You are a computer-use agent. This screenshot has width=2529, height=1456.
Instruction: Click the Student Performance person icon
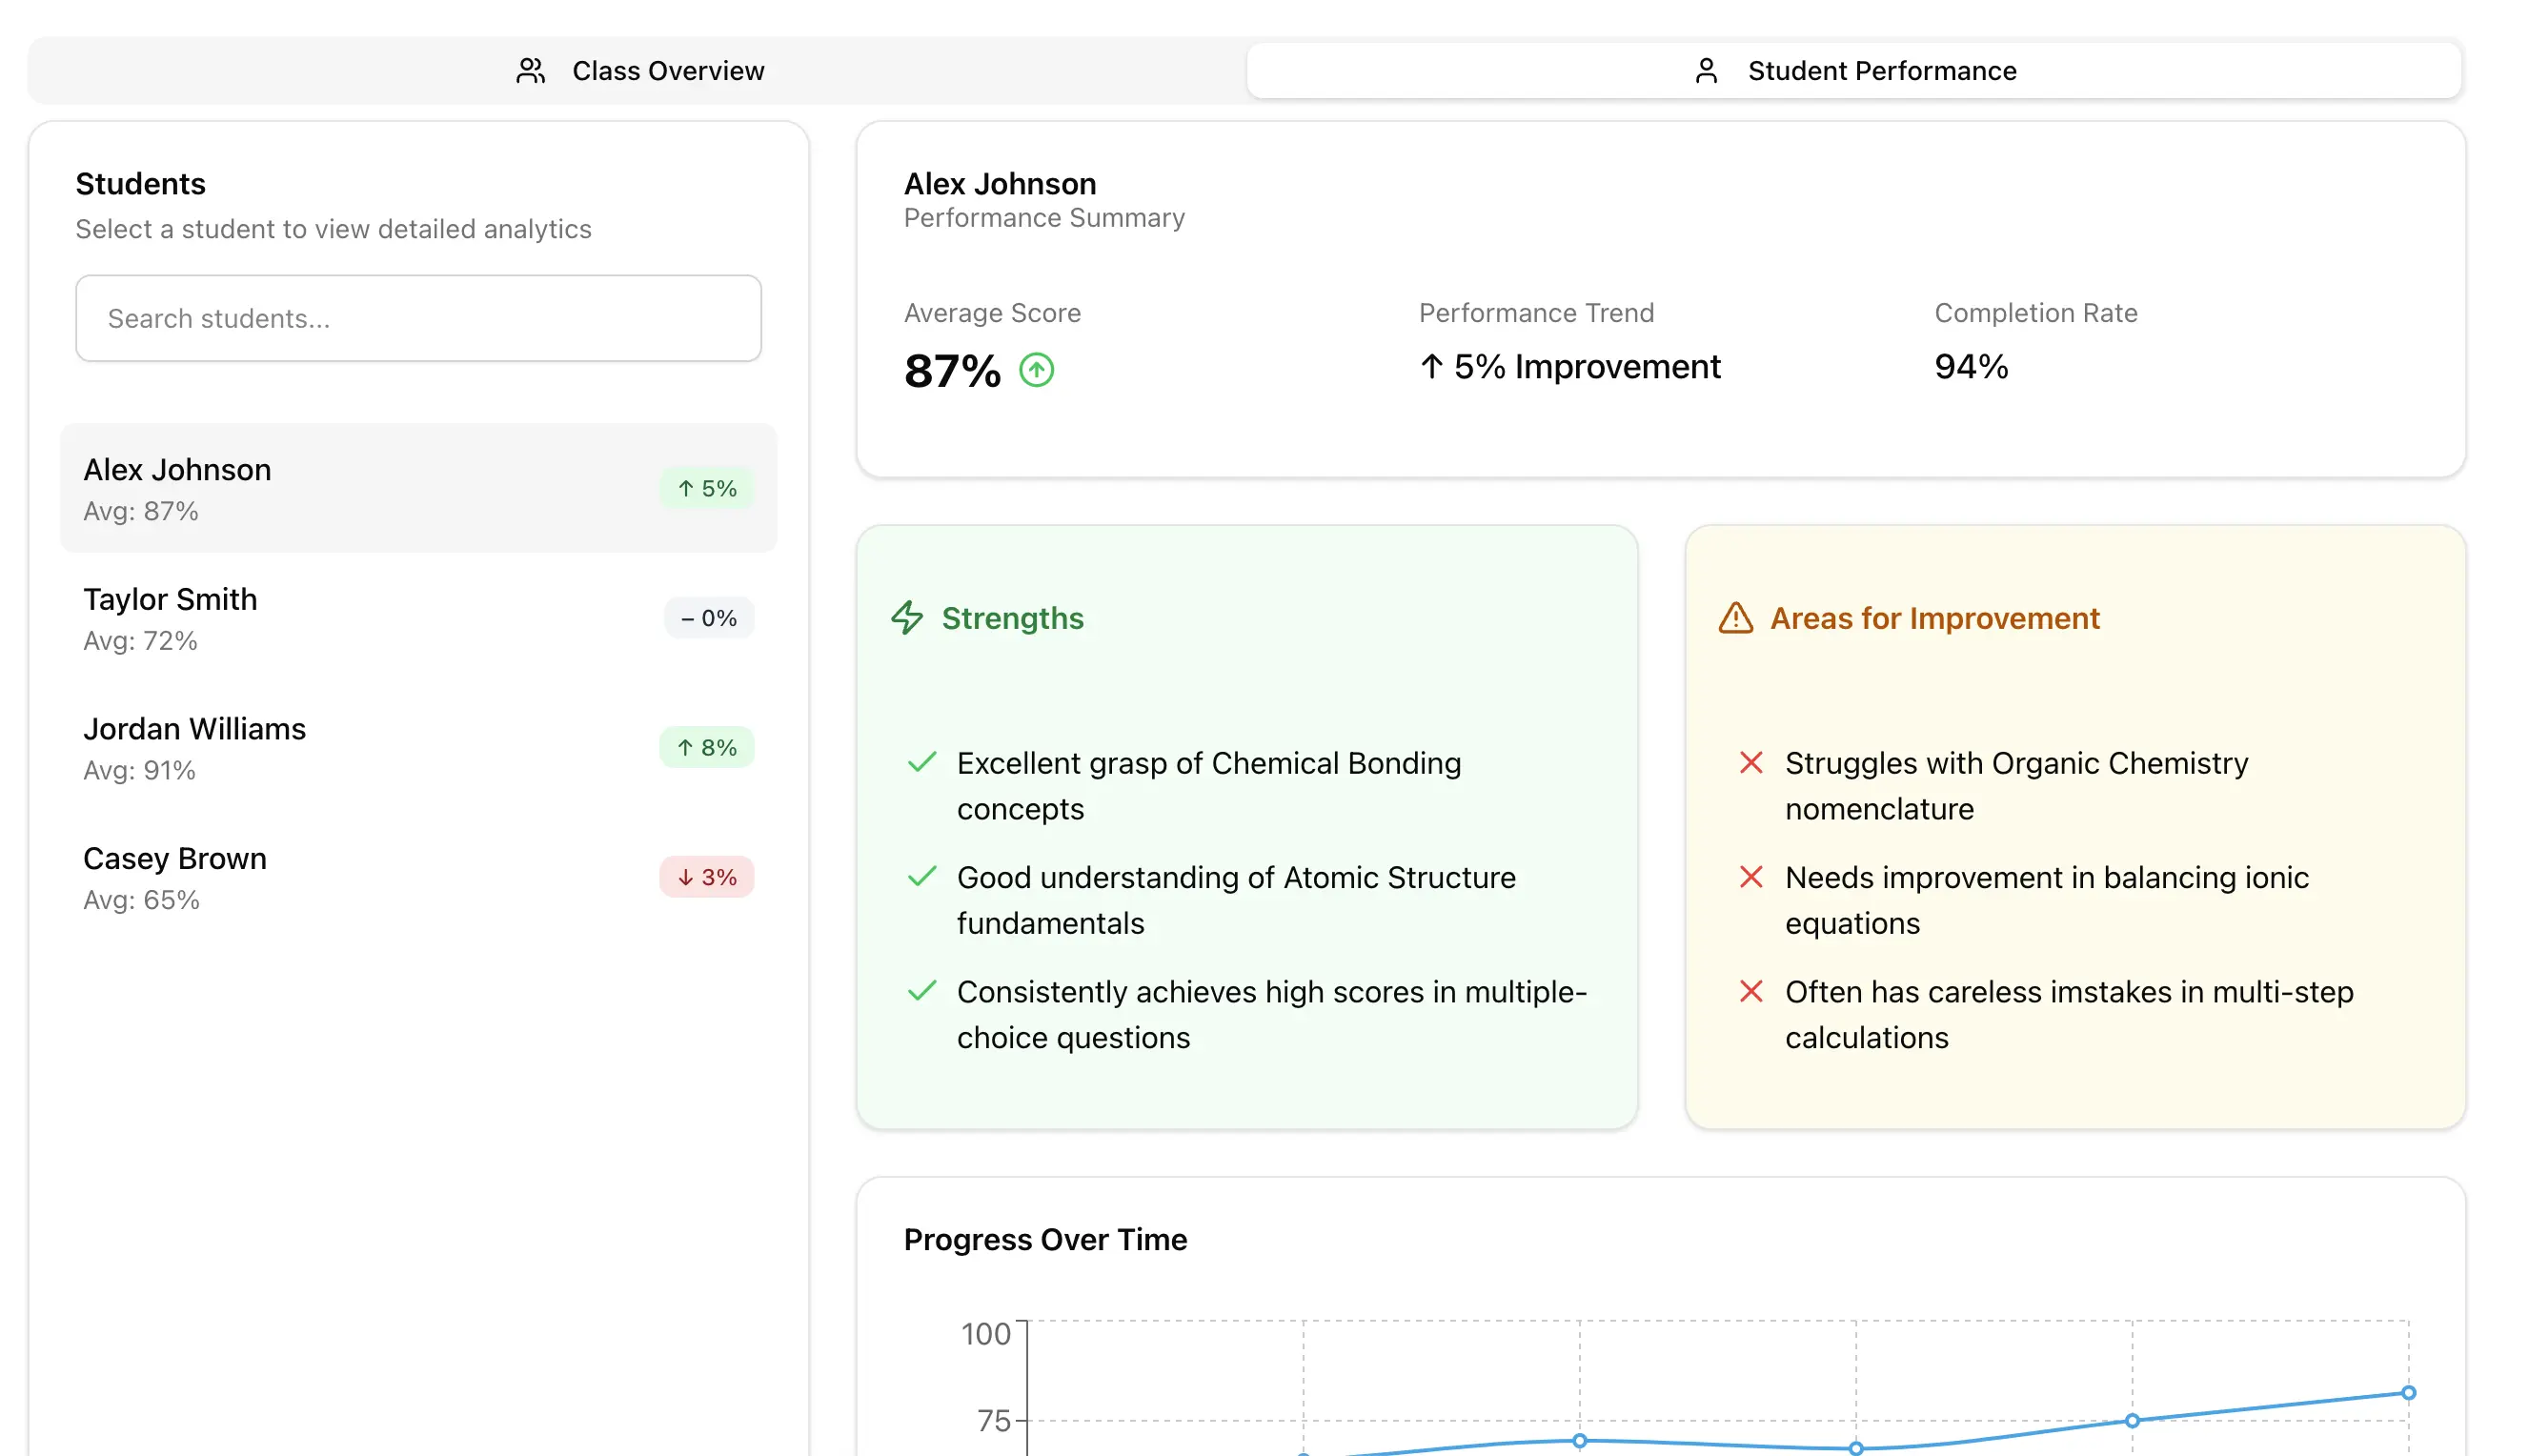(x=1706, y=71)
